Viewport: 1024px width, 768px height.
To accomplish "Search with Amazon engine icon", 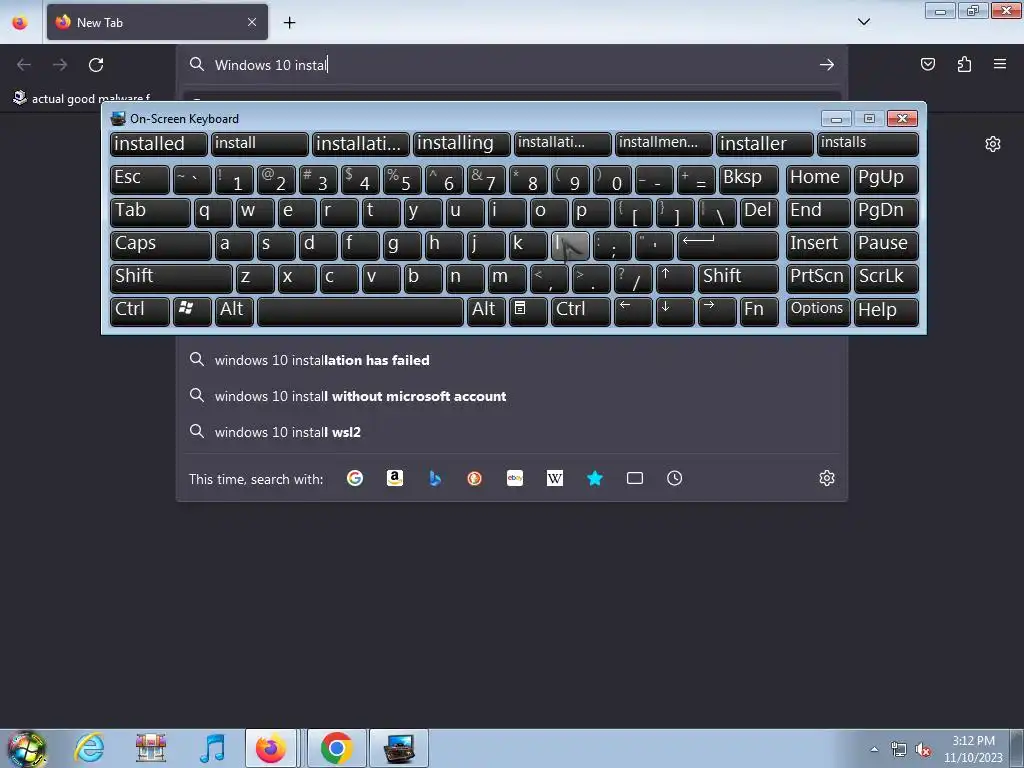I will click(x=394, y=478).
